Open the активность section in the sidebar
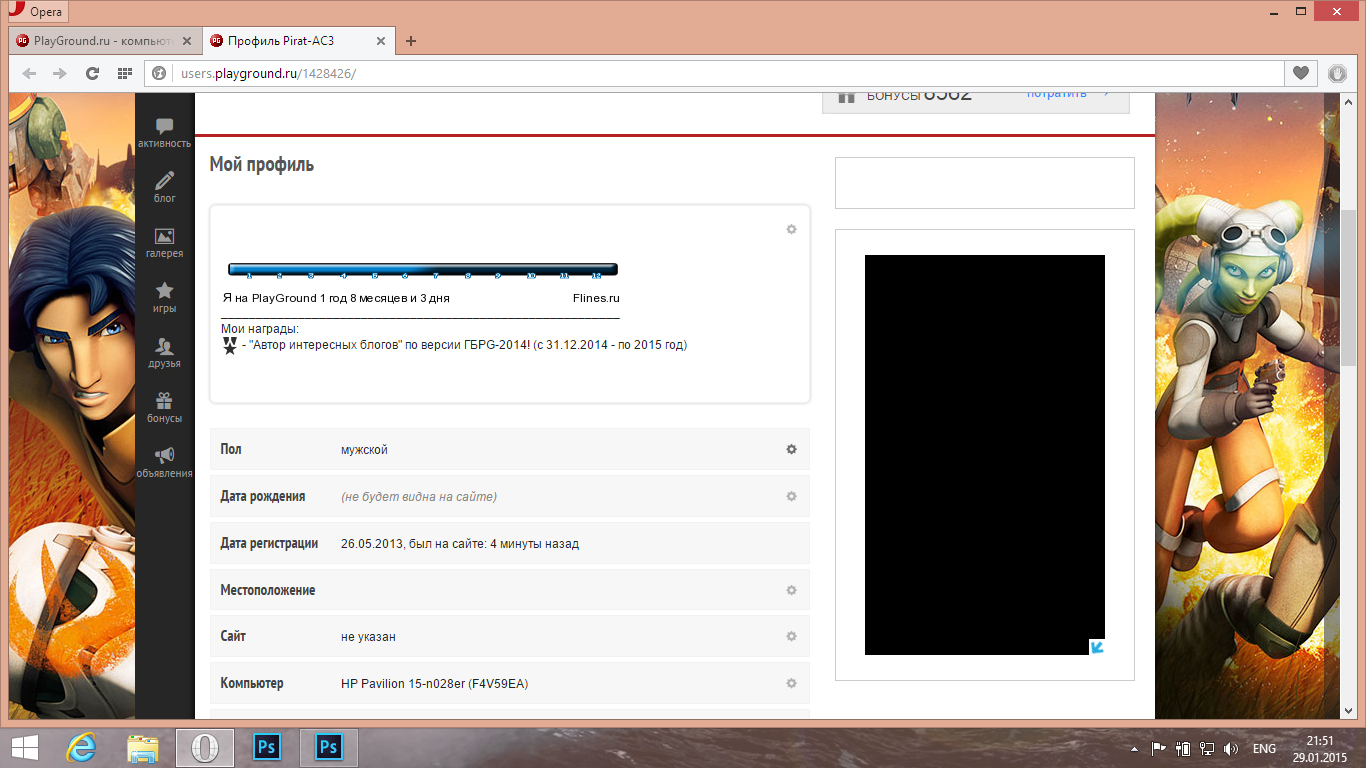 (164, 132)
